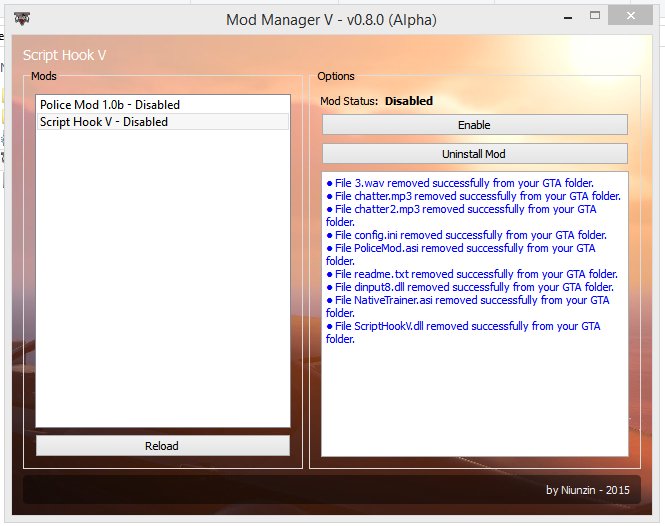This screenshot has width=665, height=526.
Task: Click the log line about NativeTrainer.asi removed
Action: (468, 306)
